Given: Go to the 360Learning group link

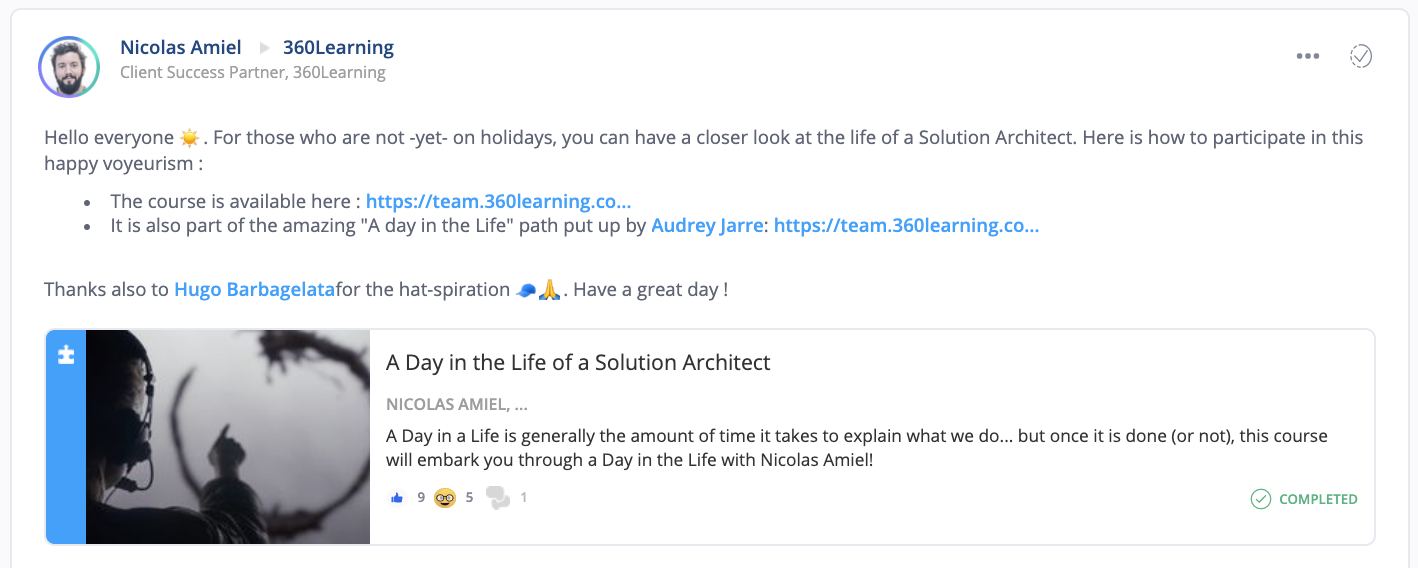Looking at the screenshot, I should click(338, 47).
